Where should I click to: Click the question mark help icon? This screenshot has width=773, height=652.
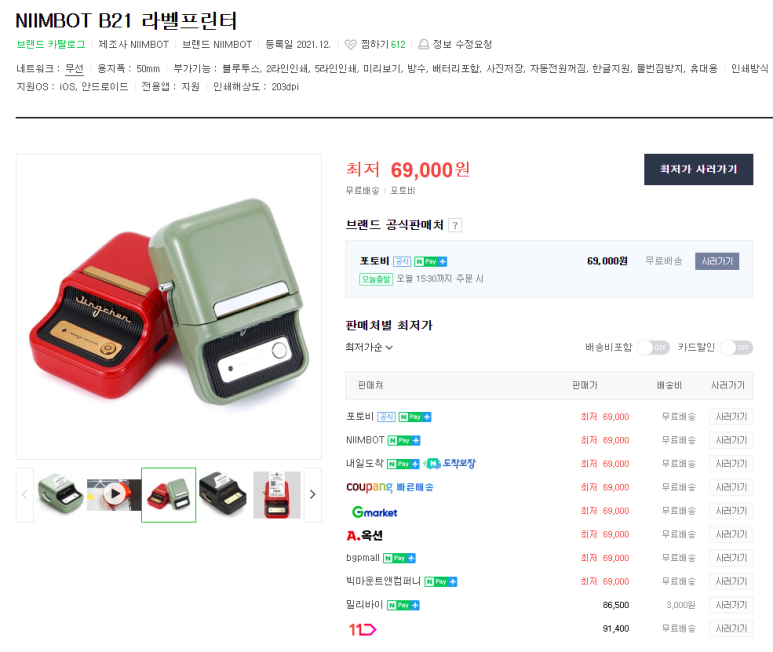point(455,226)
